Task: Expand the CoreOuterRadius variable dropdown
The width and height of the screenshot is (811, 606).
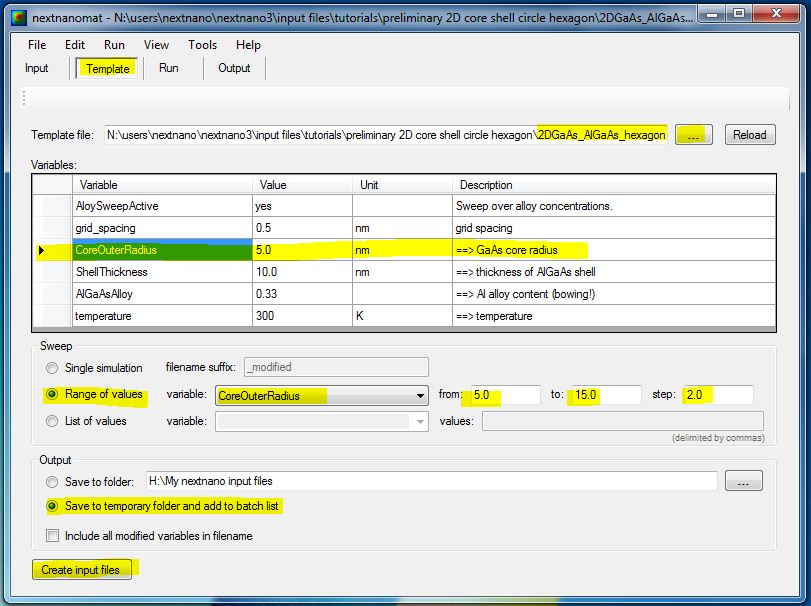Action: point(420,396)
